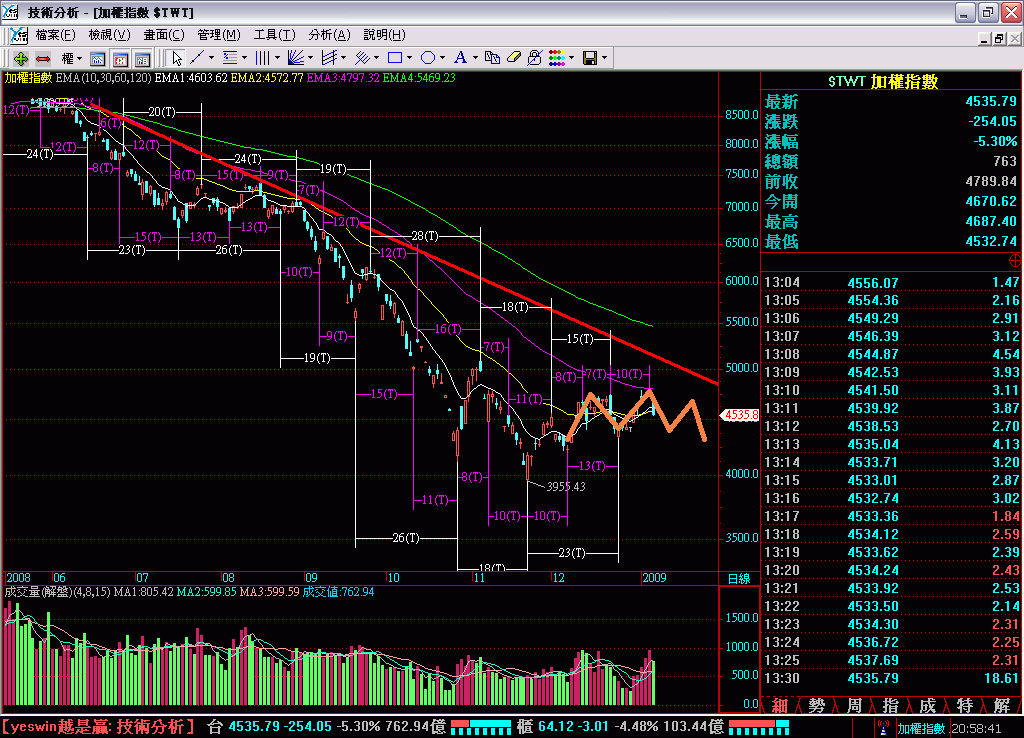This screenshot has width=1024, height=738.
Task: Switch to the 細 tab
Action: point(779,705)
